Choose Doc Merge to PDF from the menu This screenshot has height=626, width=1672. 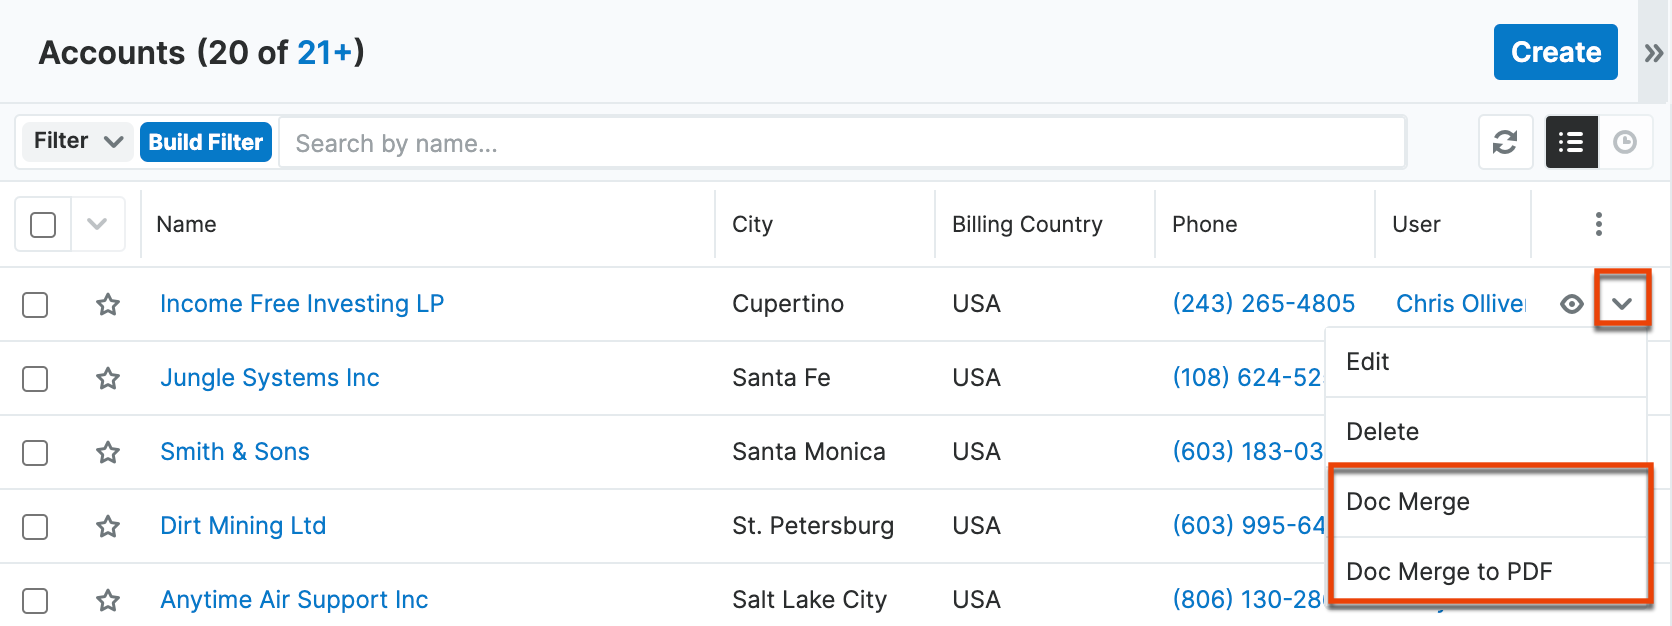[1449, 571]
